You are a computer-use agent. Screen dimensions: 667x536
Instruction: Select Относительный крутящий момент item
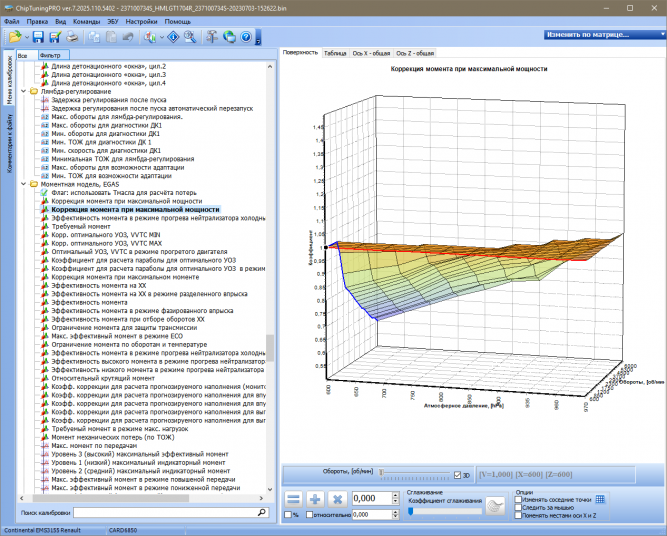click(103, 378)
